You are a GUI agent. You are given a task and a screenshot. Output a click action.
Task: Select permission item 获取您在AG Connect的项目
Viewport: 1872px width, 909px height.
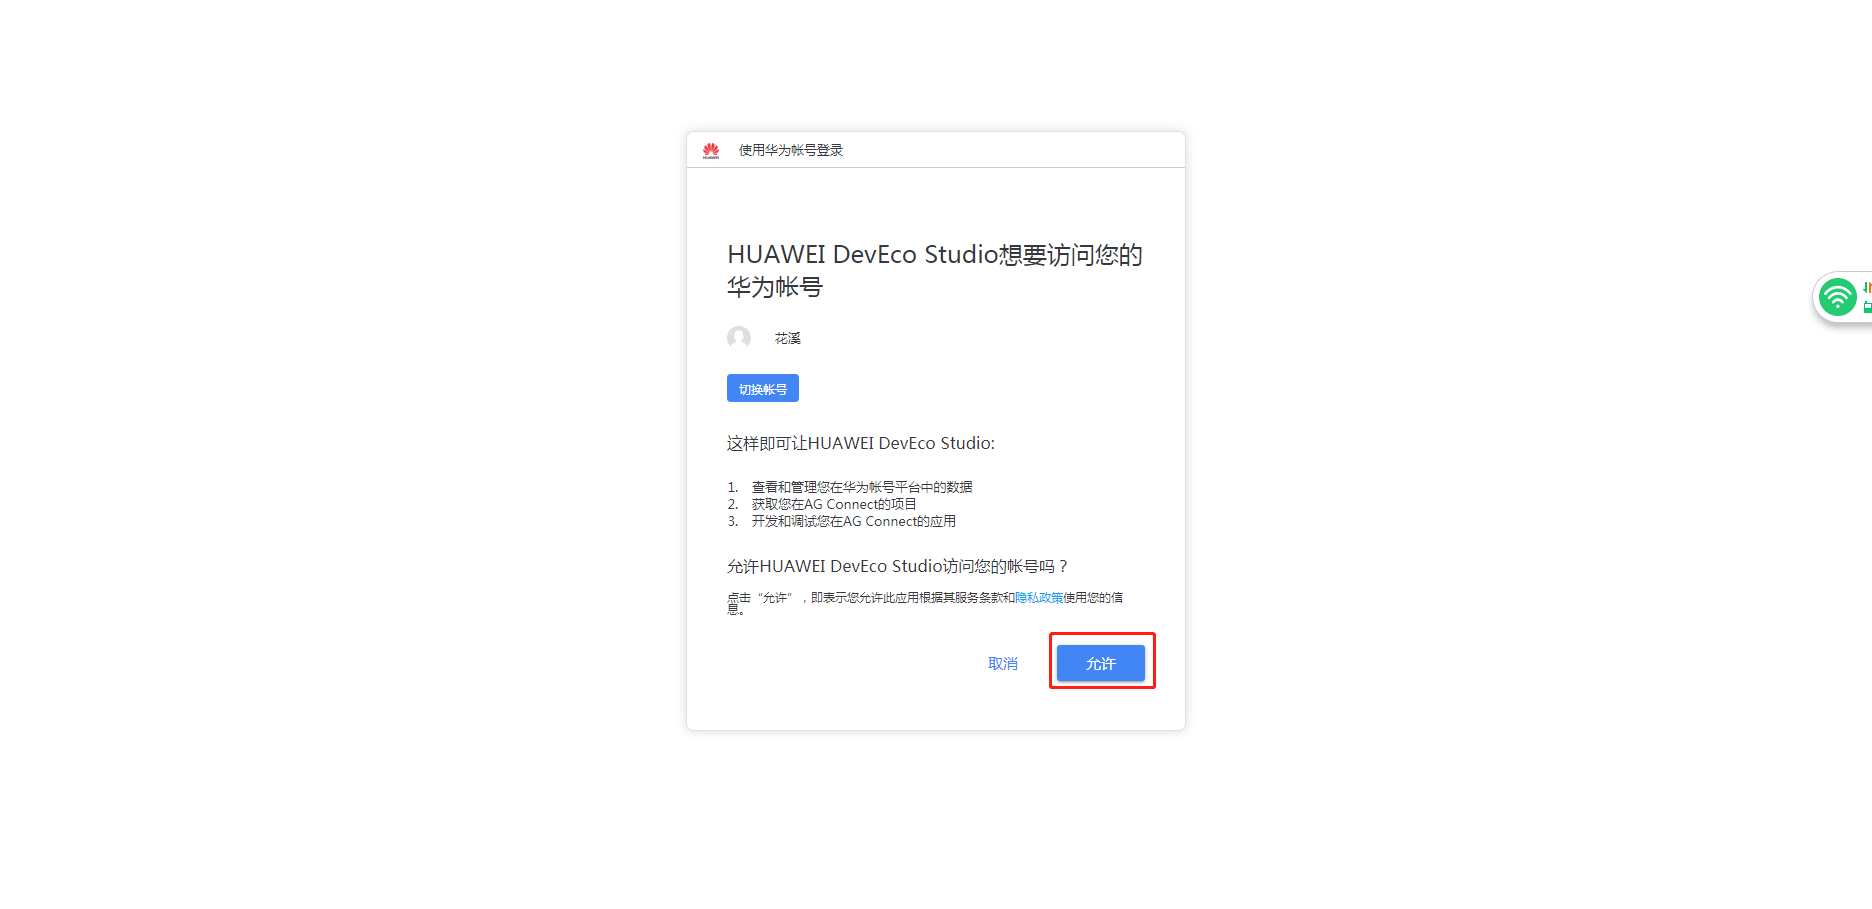click(x=834, y=504)
